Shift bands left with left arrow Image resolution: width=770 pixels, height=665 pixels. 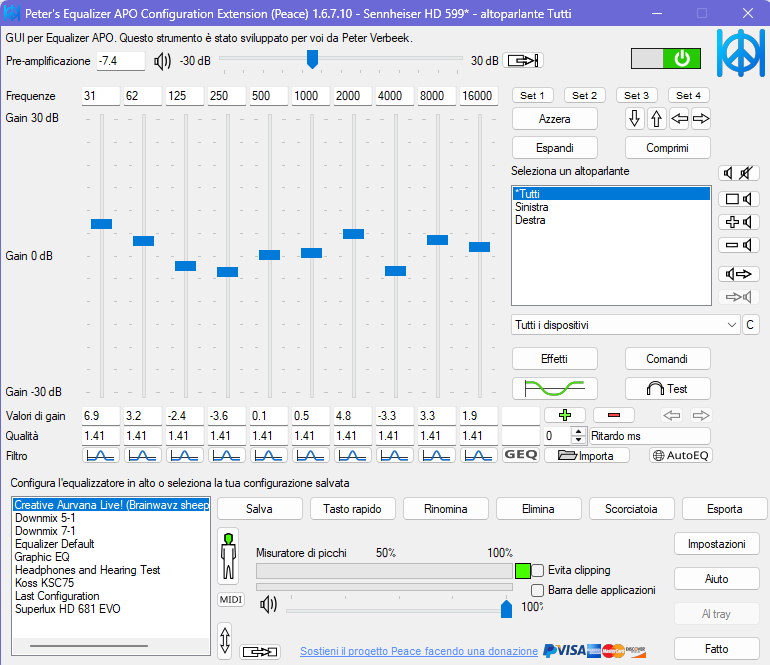(x=679, y=118)
